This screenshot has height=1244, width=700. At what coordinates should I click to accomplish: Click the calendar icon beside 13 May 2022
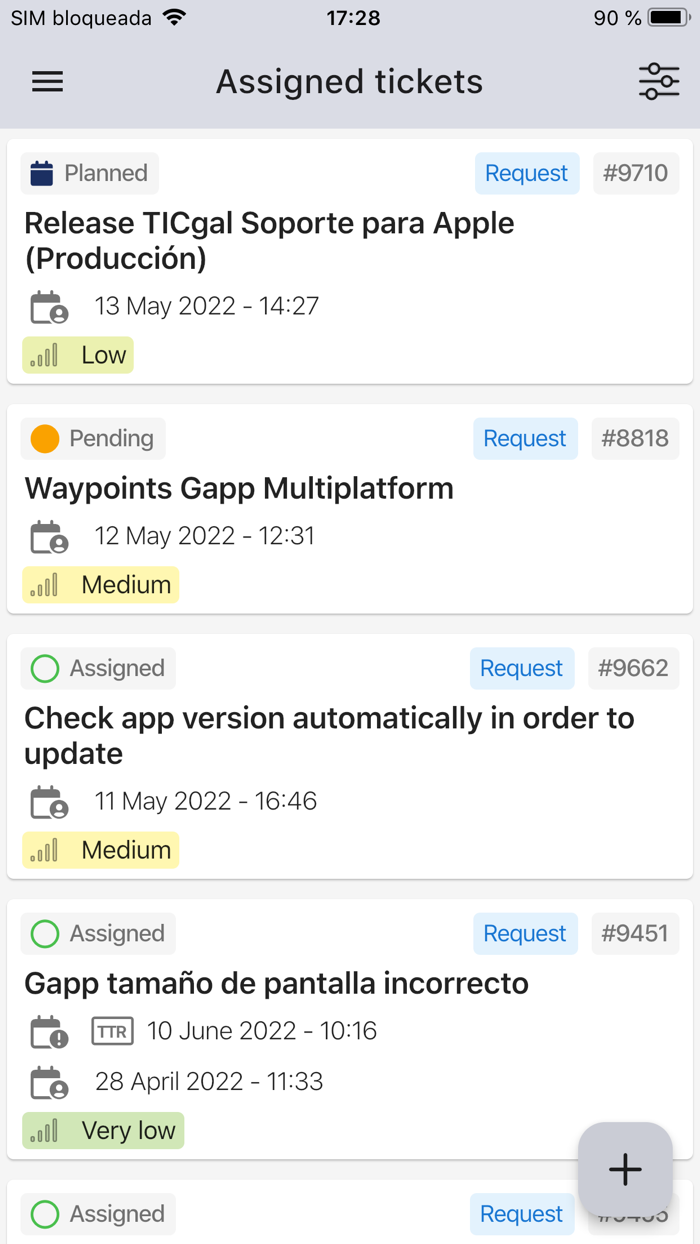(48, 307)
